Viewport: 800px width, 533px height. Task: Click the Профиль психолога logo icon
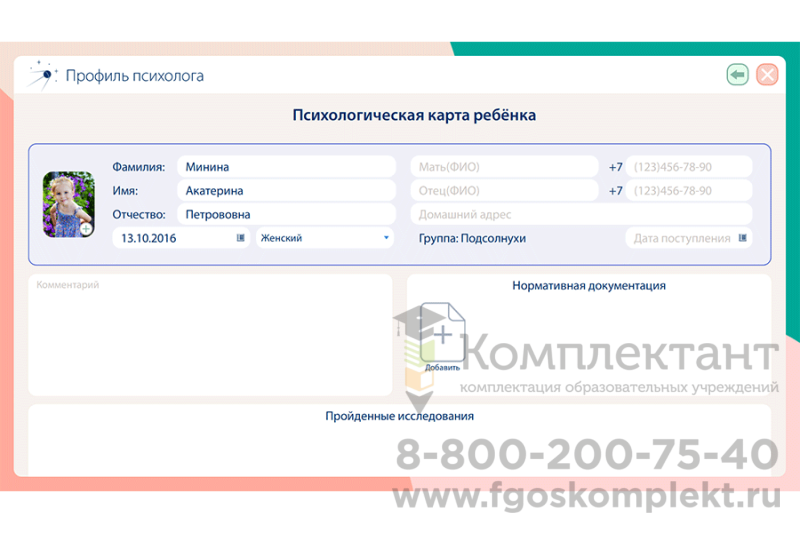[x=43, y=75]
